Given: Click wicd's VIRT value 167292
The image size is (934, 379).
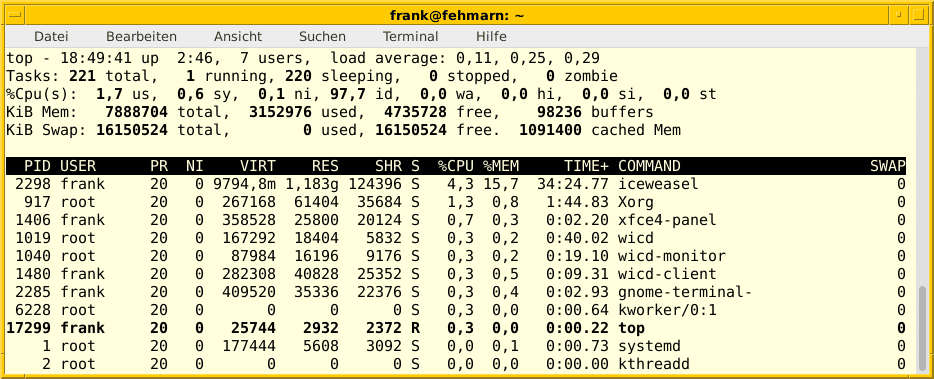Looking at the screenshot, I should [x=249, y=238].
